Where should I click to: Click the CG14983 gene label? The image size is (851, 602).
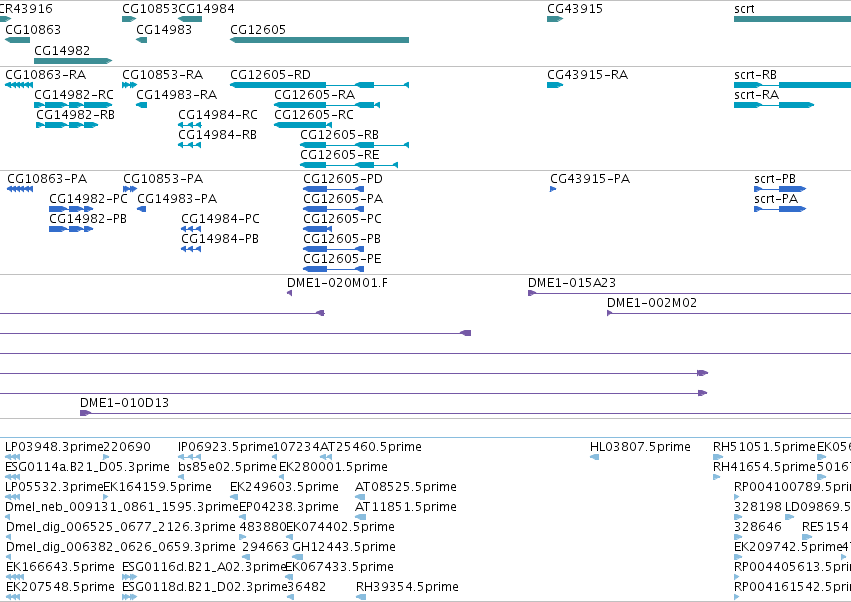click(x=164, y=29)
